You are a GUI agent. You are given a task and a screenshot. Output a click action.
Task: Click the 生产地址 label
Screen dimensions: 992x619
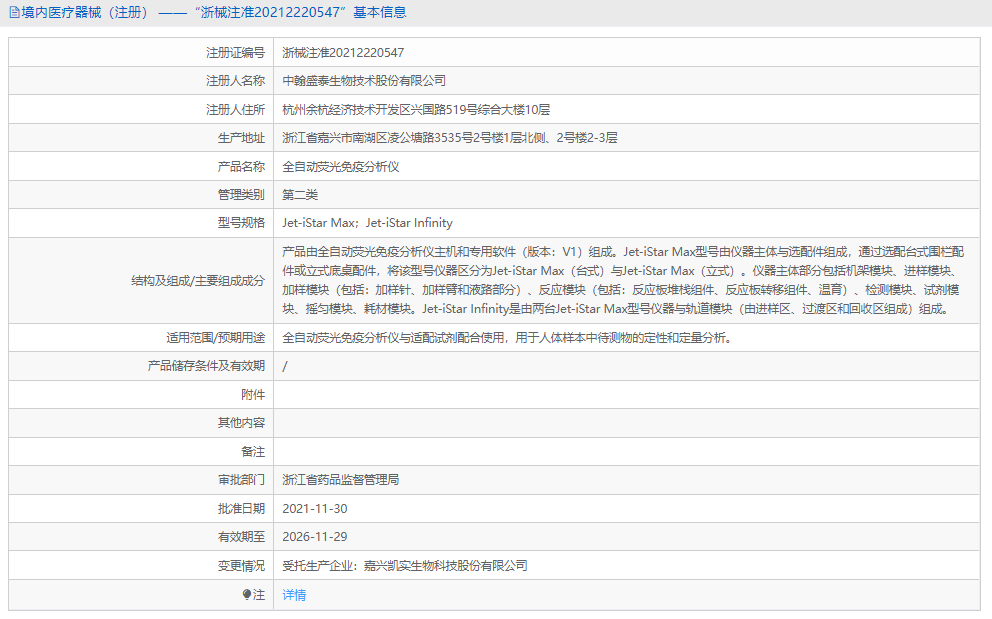[241, 137]
